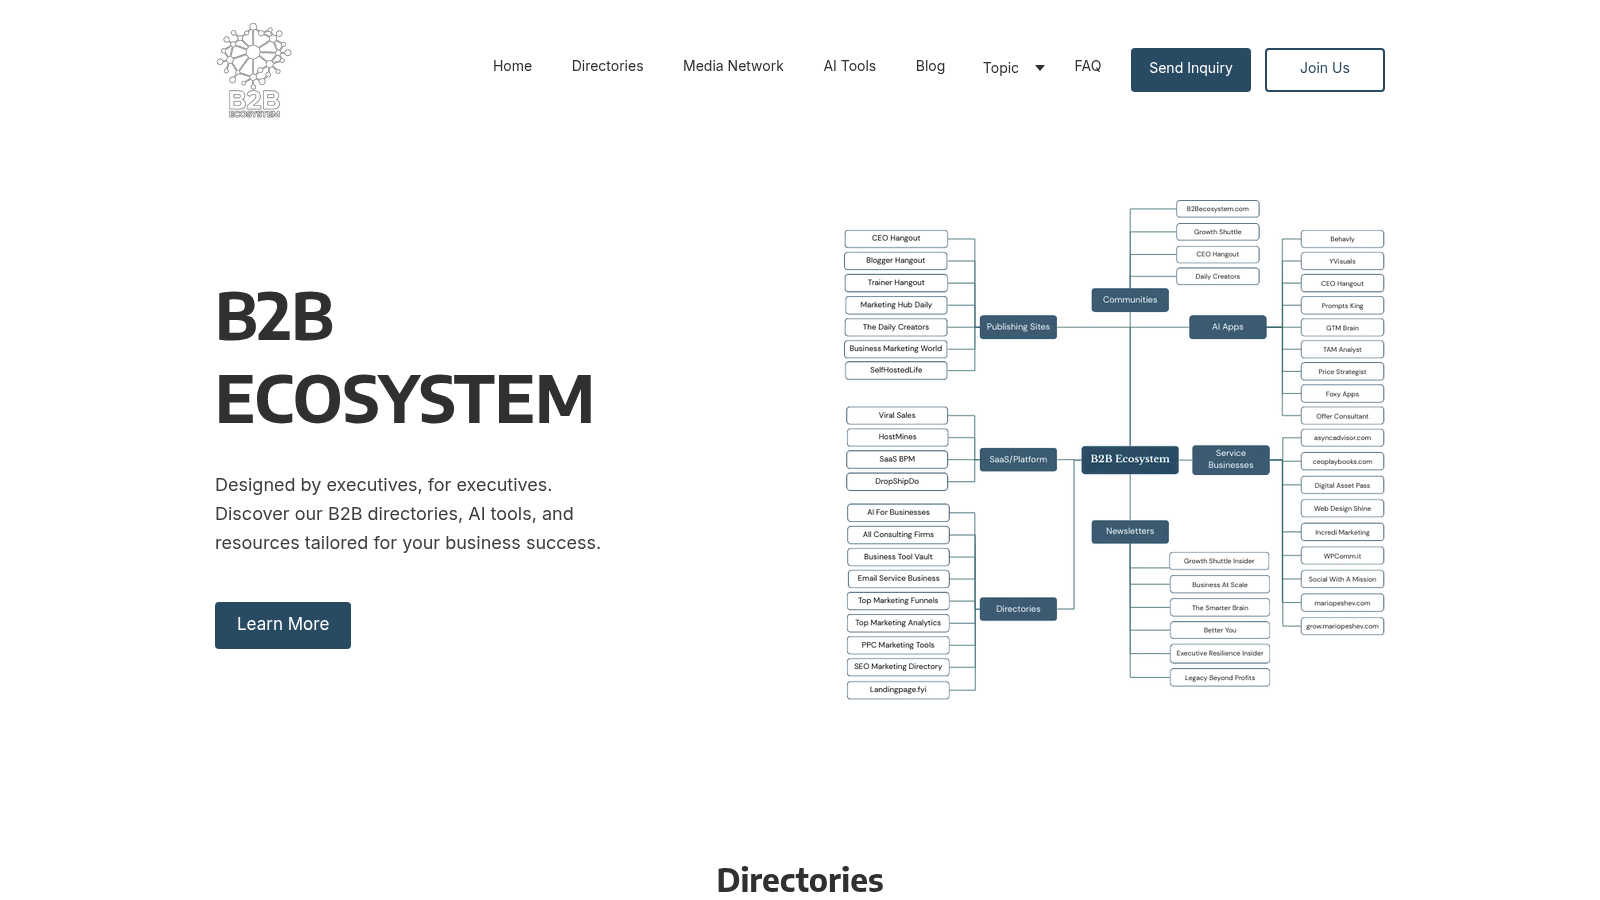The width and height of the screenshot is (1600, 900).
Task: Click the Service Businesses diagram node
Action: coord(1231,459)
